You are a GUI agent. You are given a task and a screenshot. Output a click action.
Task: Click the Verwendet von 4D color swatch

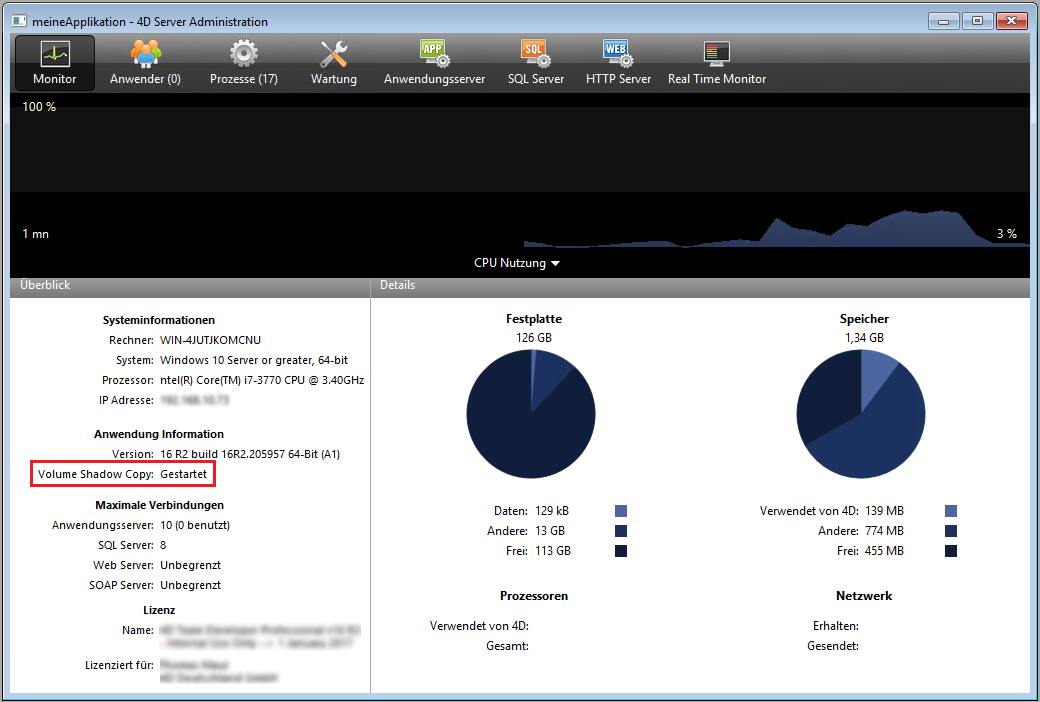(951, 511)
